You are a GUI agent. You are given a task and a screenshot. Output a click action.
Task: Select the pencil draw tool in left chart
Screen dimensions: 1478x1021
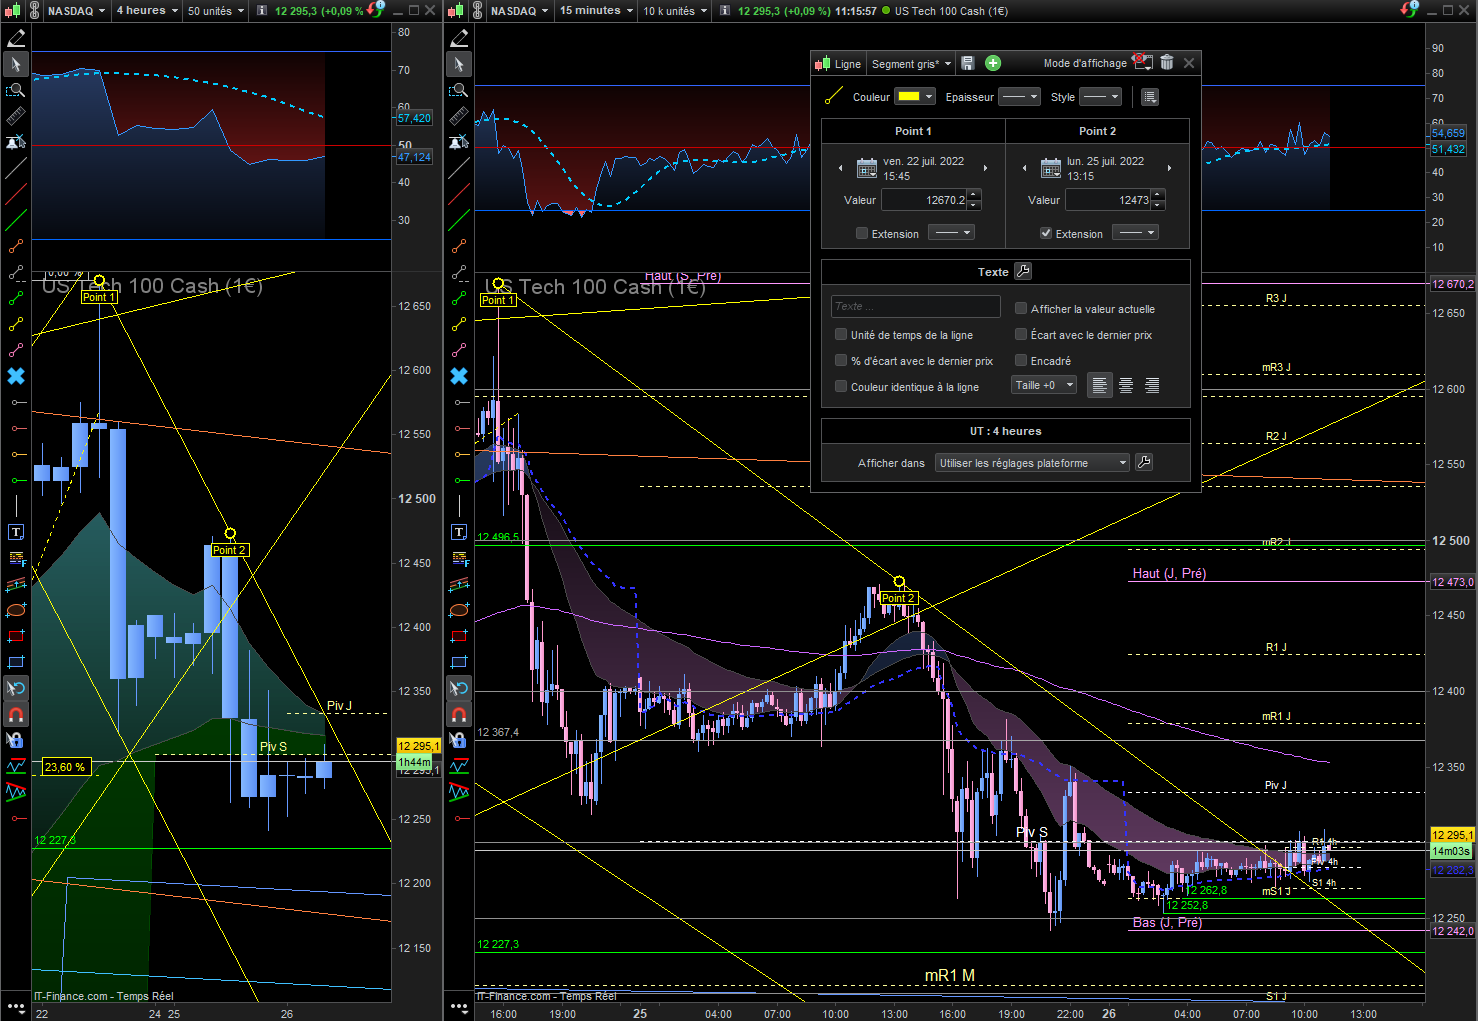click(x=16, y=38)
